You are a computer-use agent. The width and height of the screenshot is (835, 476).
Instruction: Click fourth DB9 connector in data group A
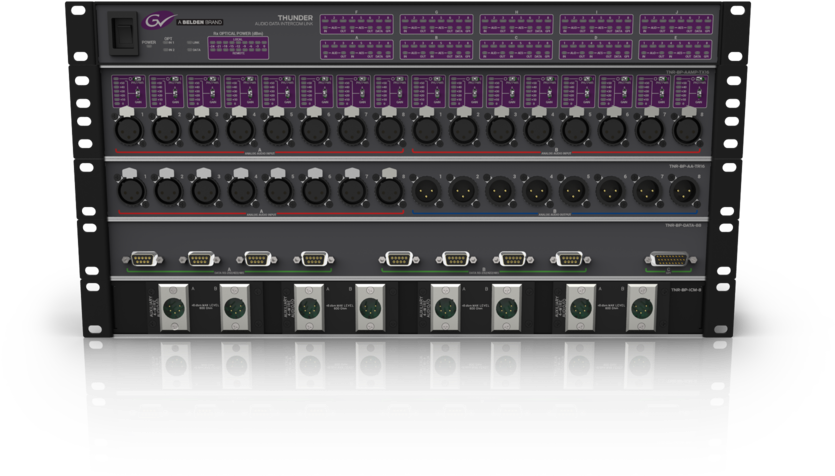[314, 259]
